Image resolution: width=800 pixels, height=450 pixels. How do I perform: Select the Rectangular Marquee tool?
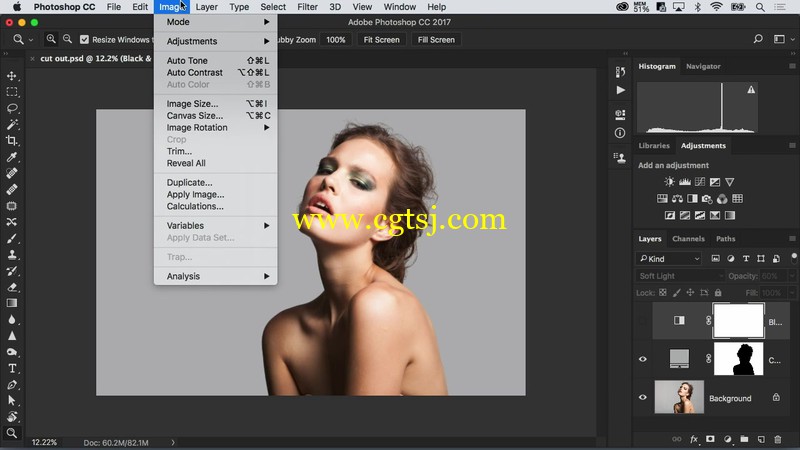pos(12,92)
